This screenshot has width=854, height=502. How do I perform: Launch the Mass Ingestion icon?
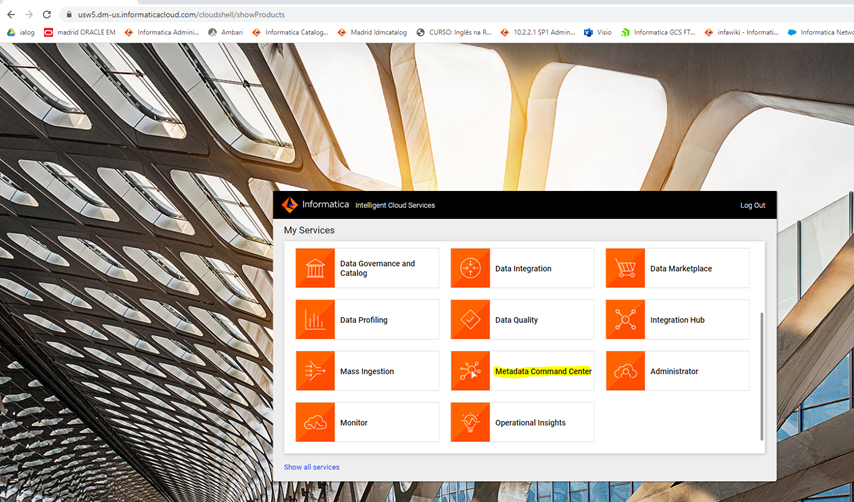coord(315,371)
